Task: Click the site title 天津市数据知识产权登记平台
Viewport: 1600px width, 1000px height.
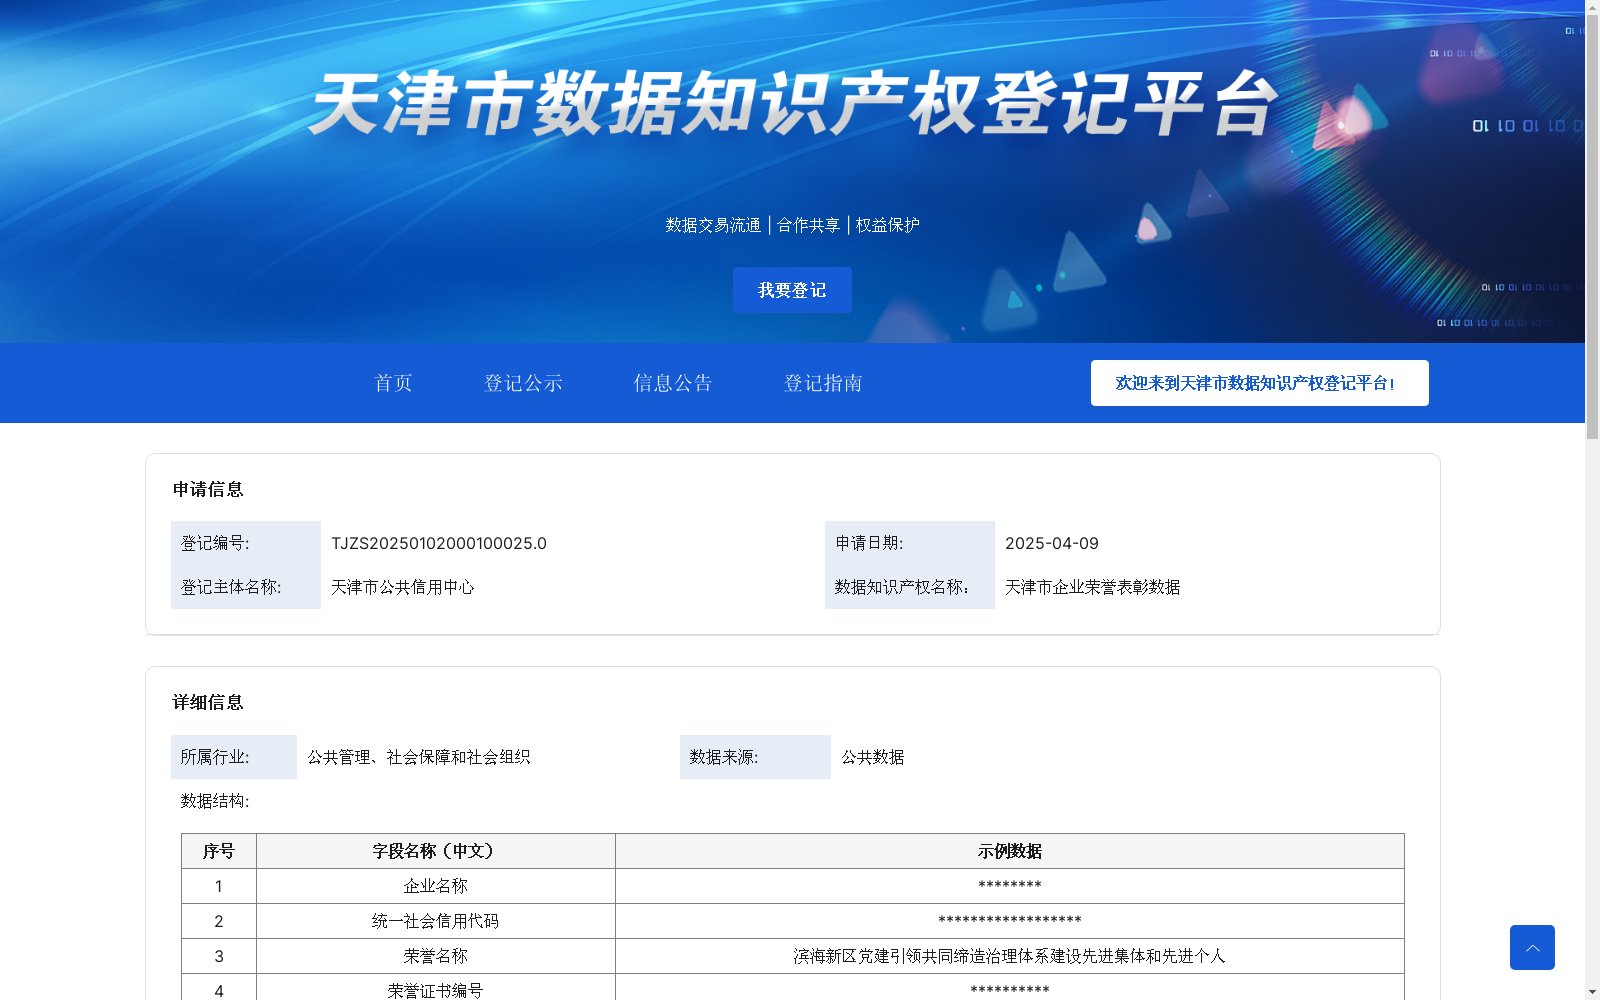Action: (793, 103)
